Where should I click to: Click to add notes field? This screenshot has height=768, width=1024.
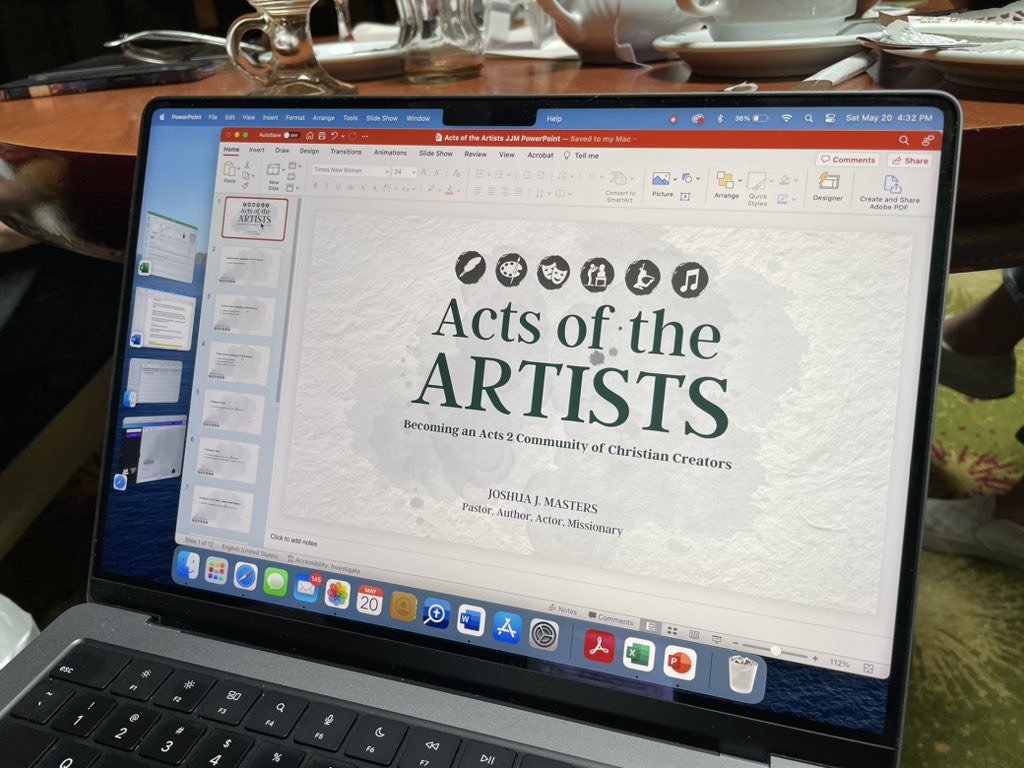click(x=293, y=539)
